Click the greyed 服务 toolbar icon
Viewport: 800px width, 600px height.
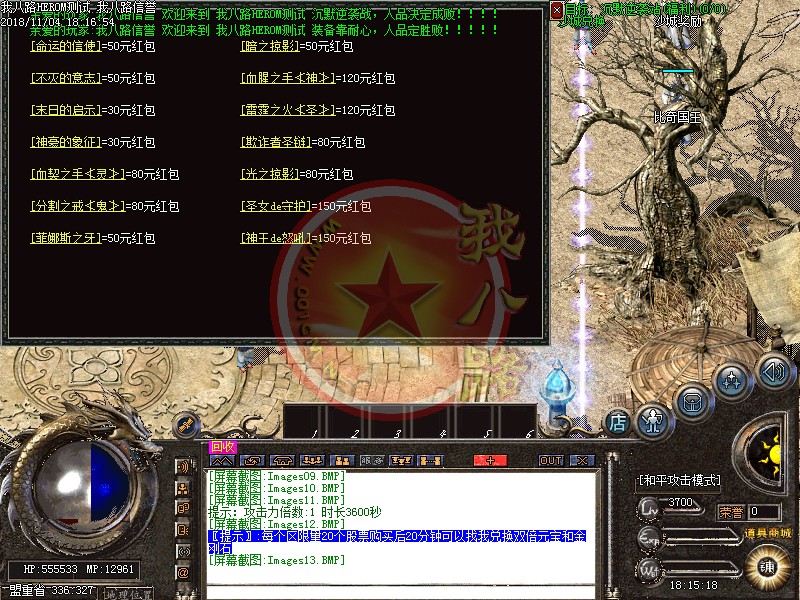point(372,461)
